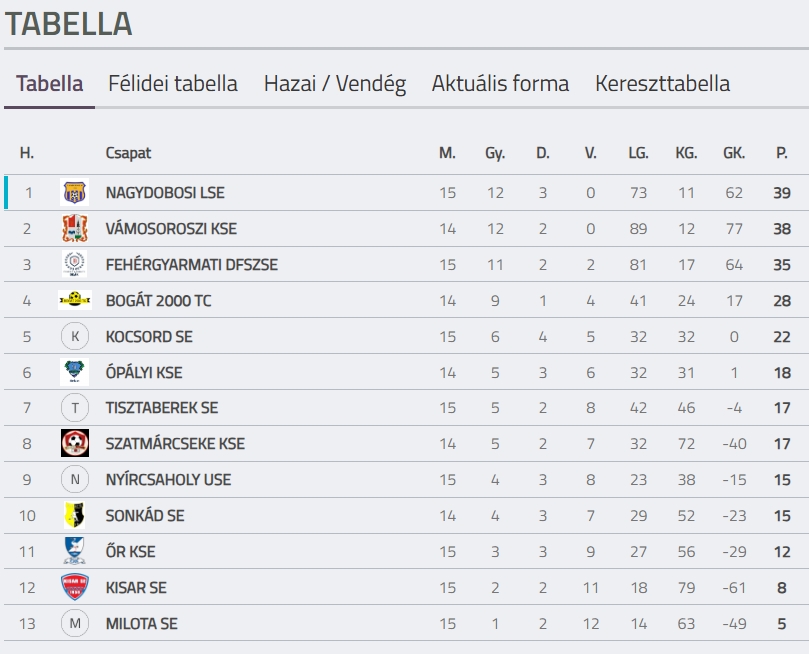The width and height of the screenshot is (809, 654).
Task: Click the Kocsord SE letter K icon
Action: (75, 336)
